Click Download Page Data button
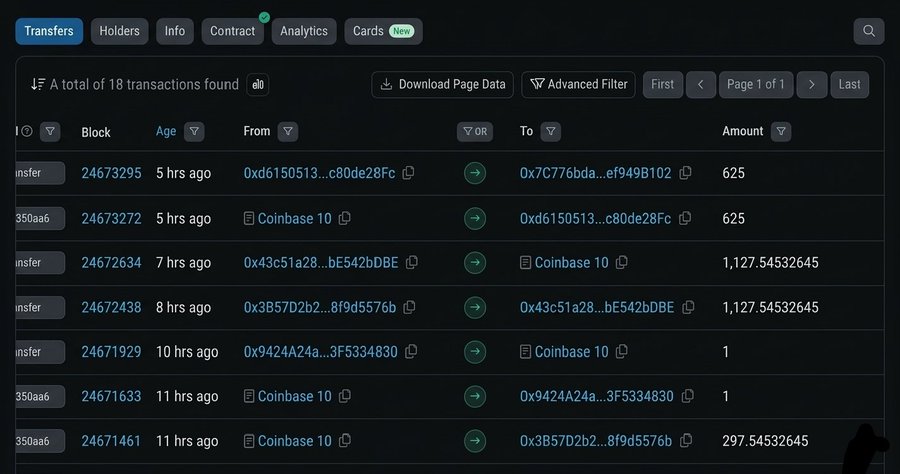The image size is (900, 474). [x=443, y=84]
